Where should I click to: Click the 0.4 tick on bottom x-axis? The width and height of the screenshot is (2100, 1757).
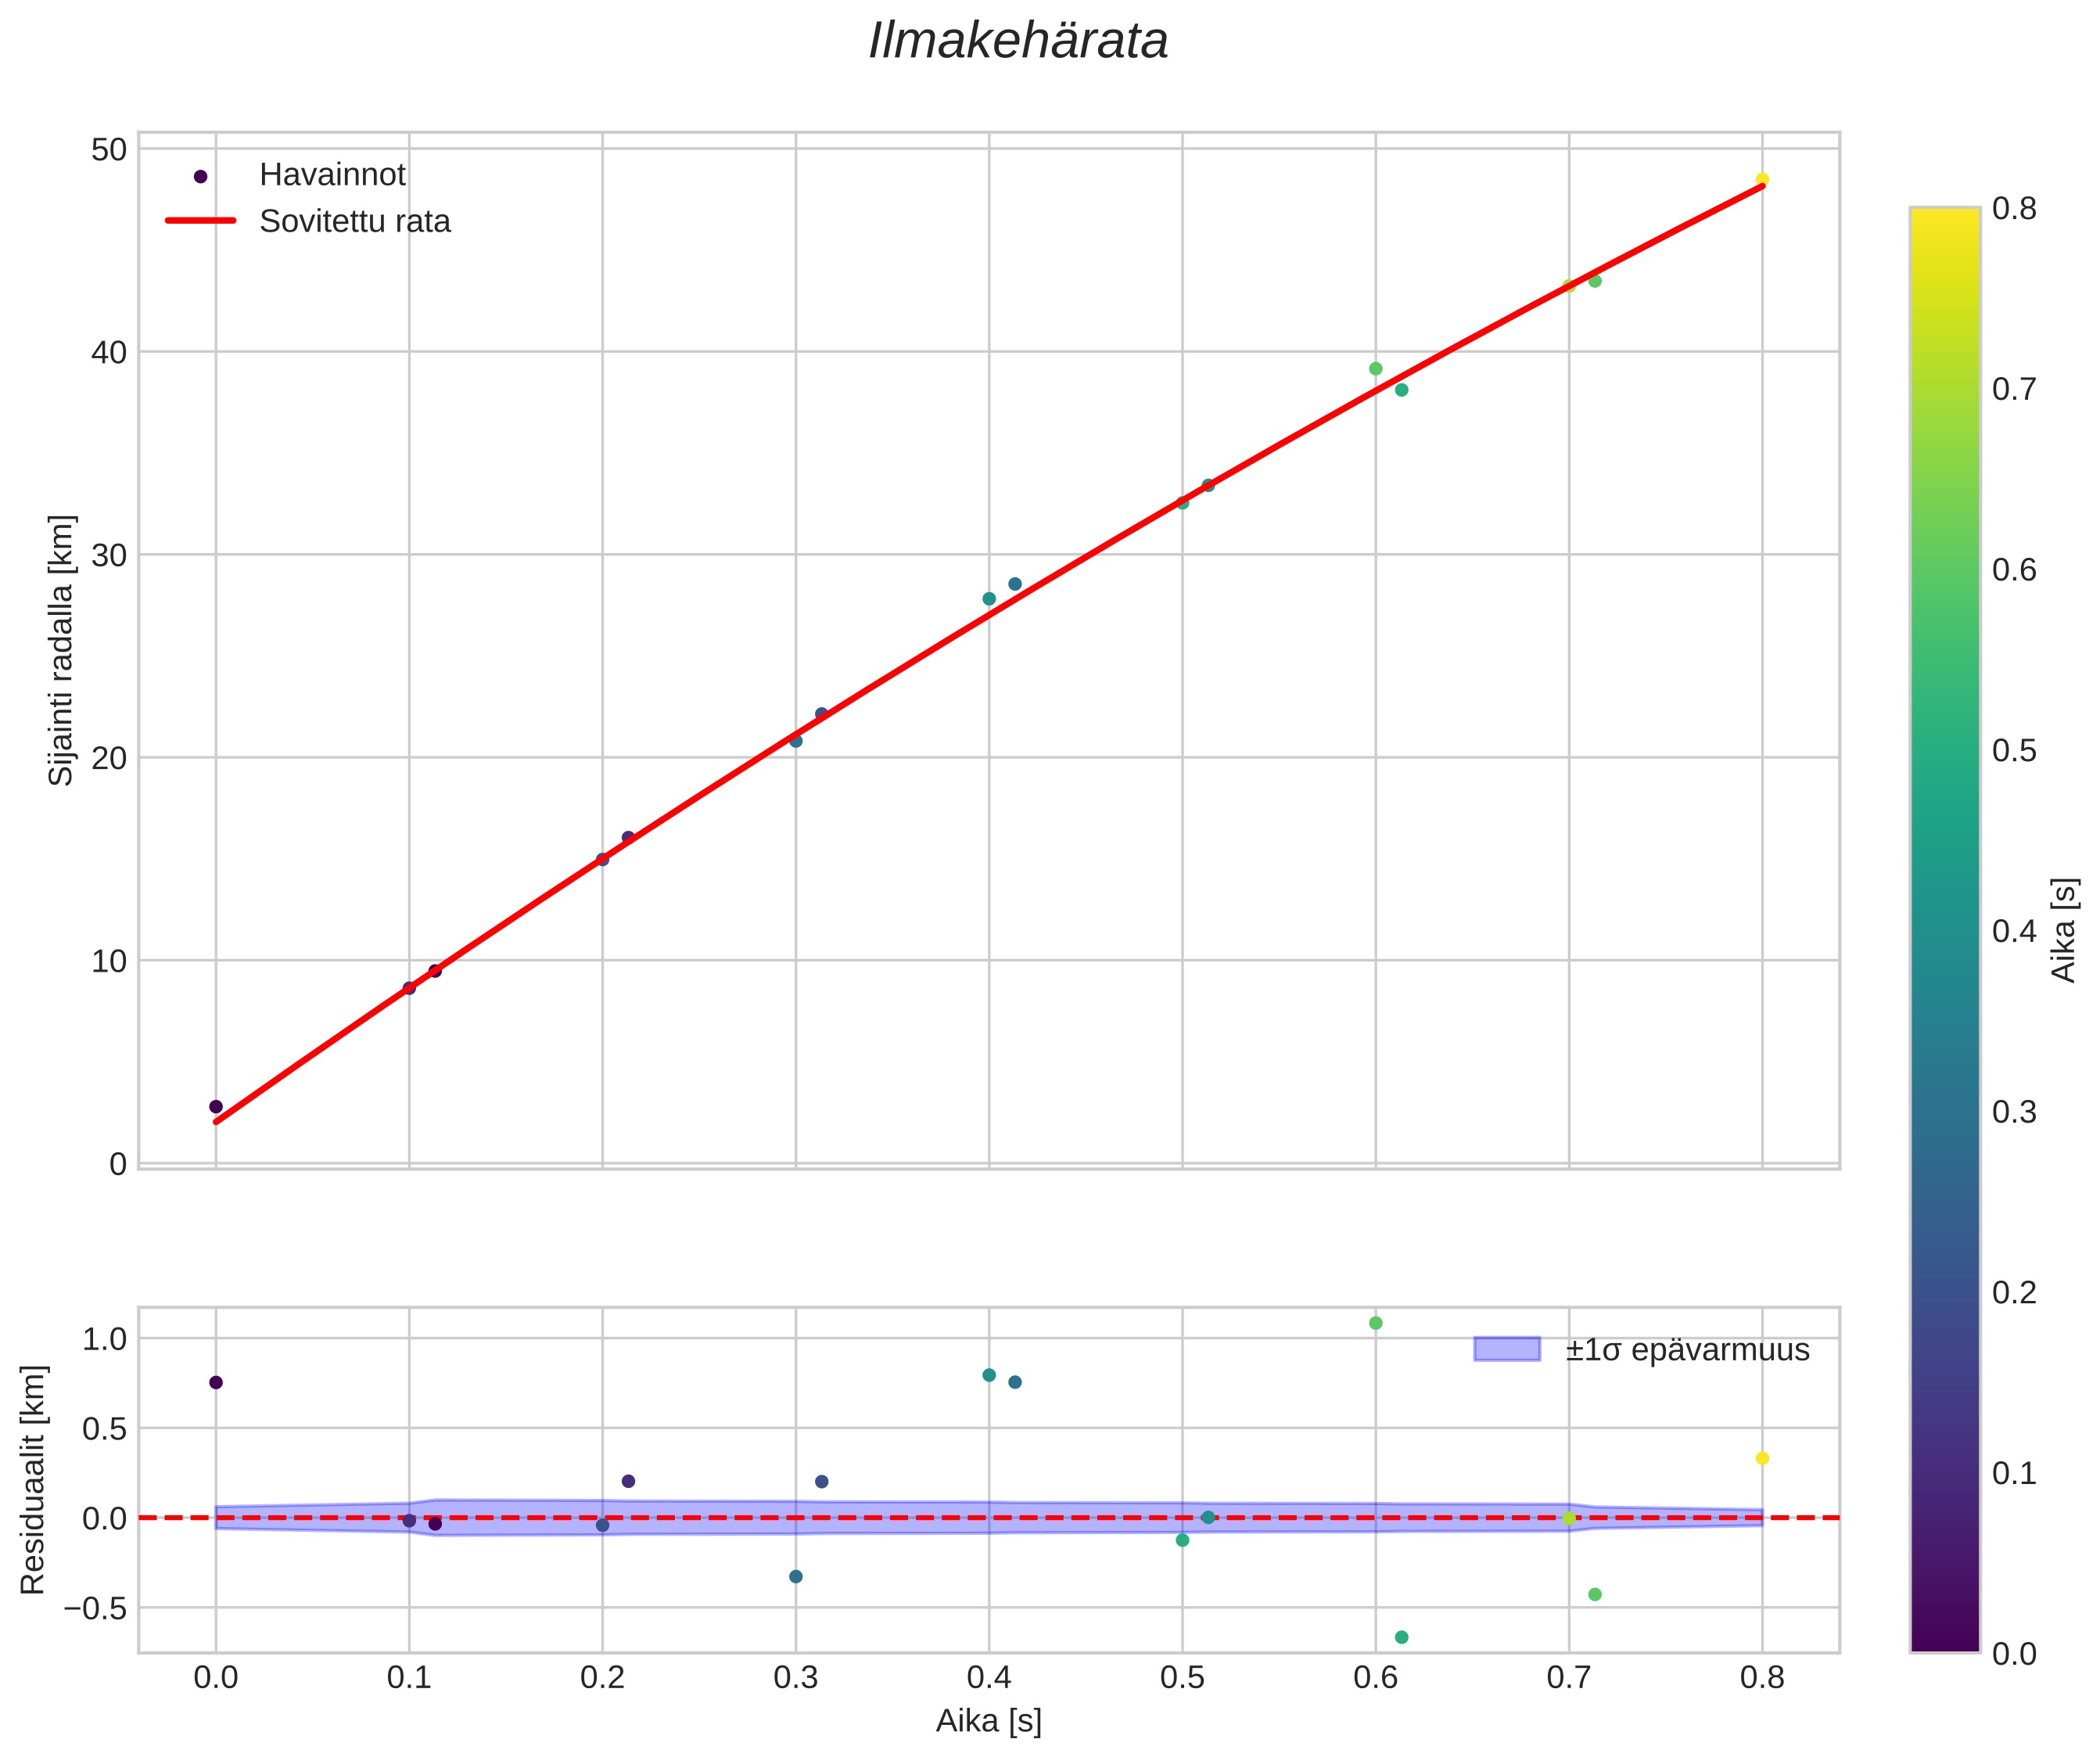pos(988,1678)
